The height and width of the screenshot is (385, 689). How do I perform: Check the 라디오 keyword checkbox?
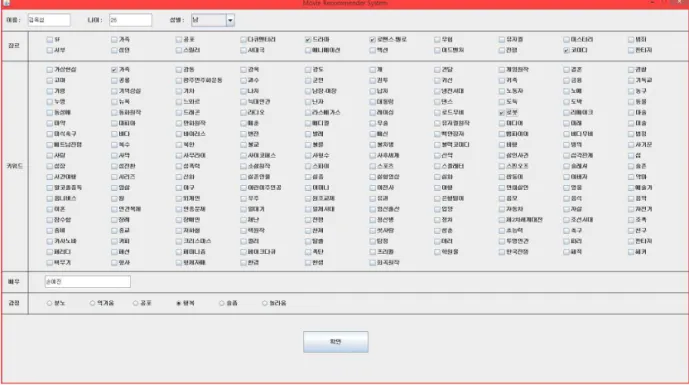(x=243, y=113)
